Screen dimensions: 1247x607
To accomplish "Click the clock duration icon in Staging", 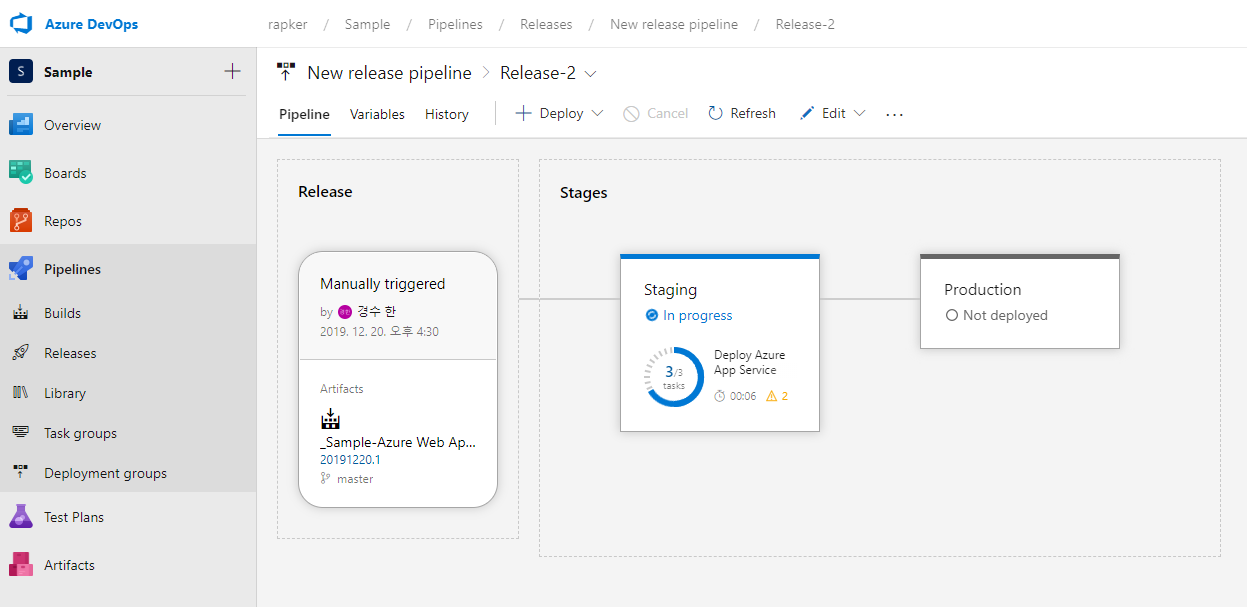I will [720, 396].
